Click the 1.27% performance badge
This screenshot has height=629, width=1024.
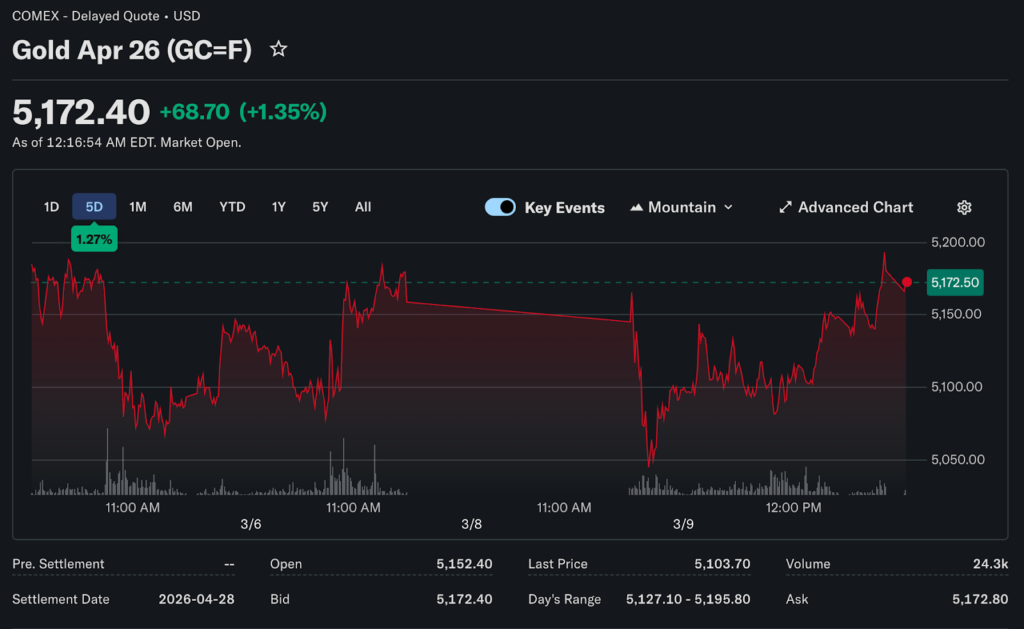(x=94, y=240)
